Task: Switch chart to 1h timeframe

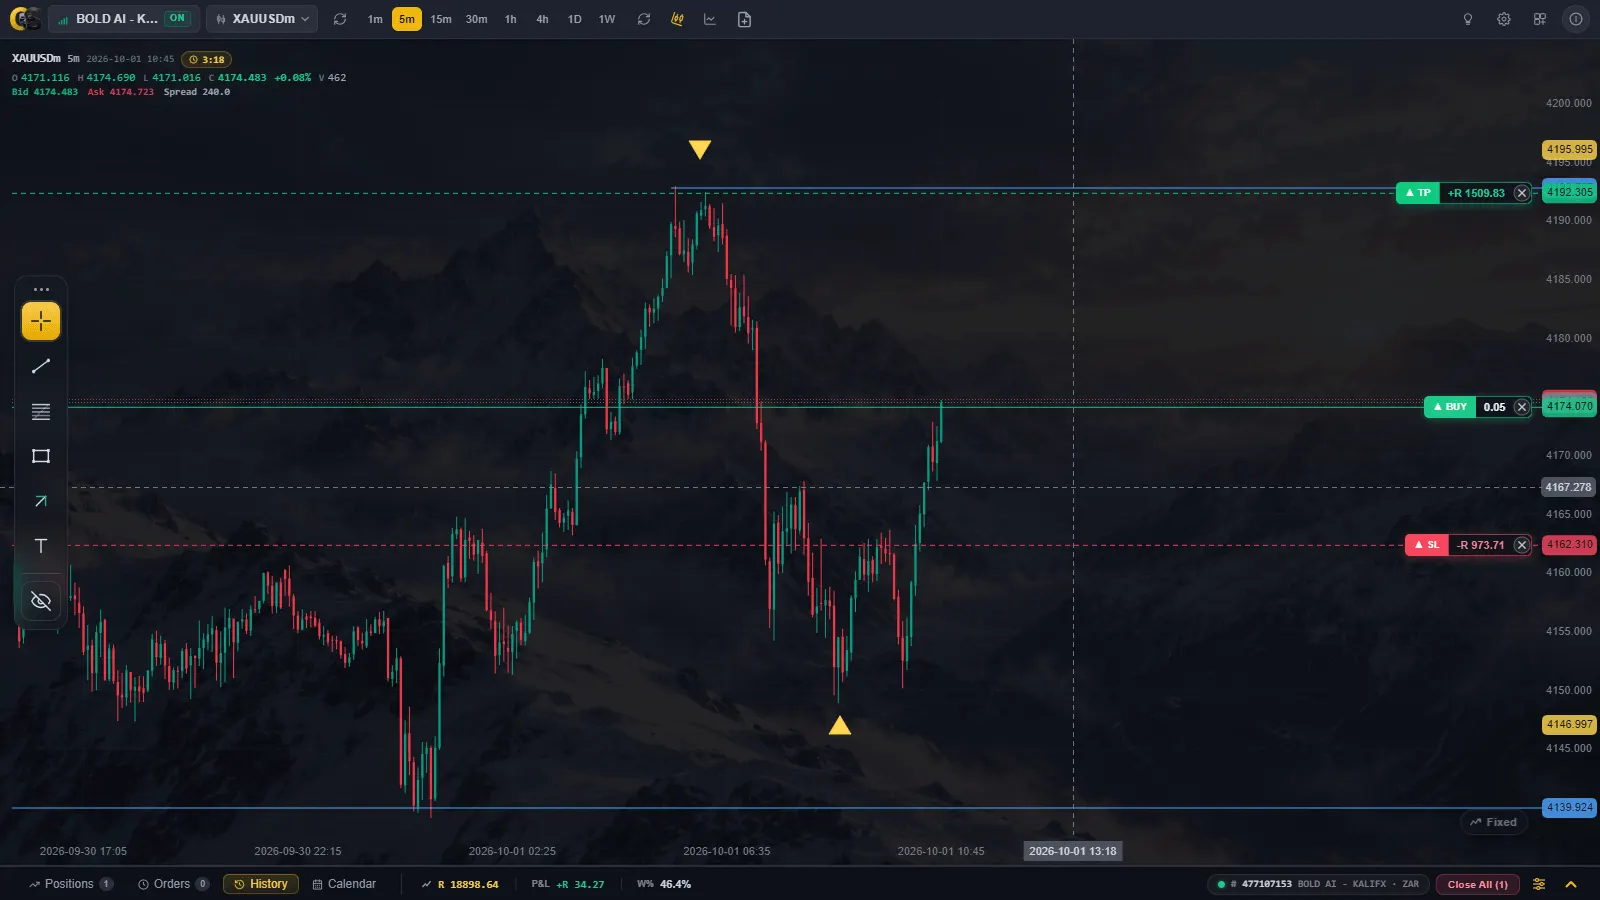Action: (511, 19)
